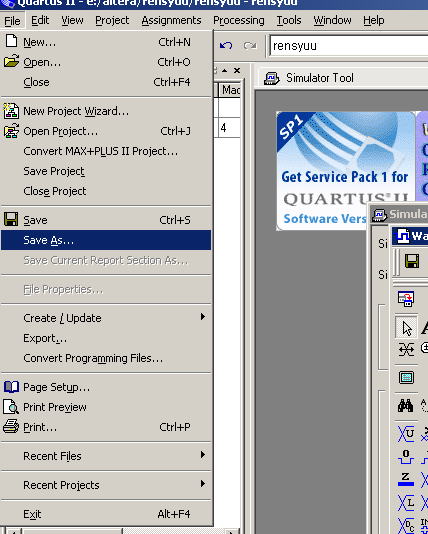
Task: Click the Print printer icon
Action: click(x=11, y=426)
